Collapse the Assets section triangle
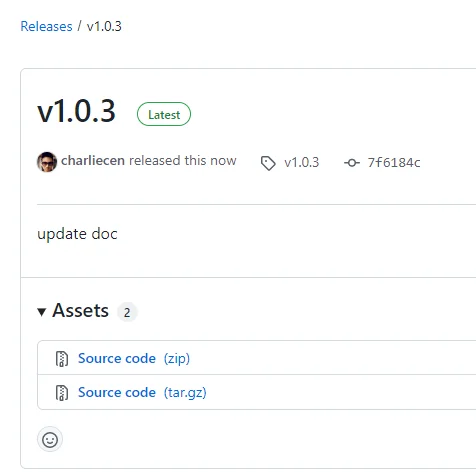476x472 pixels. (x=42, y=312)
